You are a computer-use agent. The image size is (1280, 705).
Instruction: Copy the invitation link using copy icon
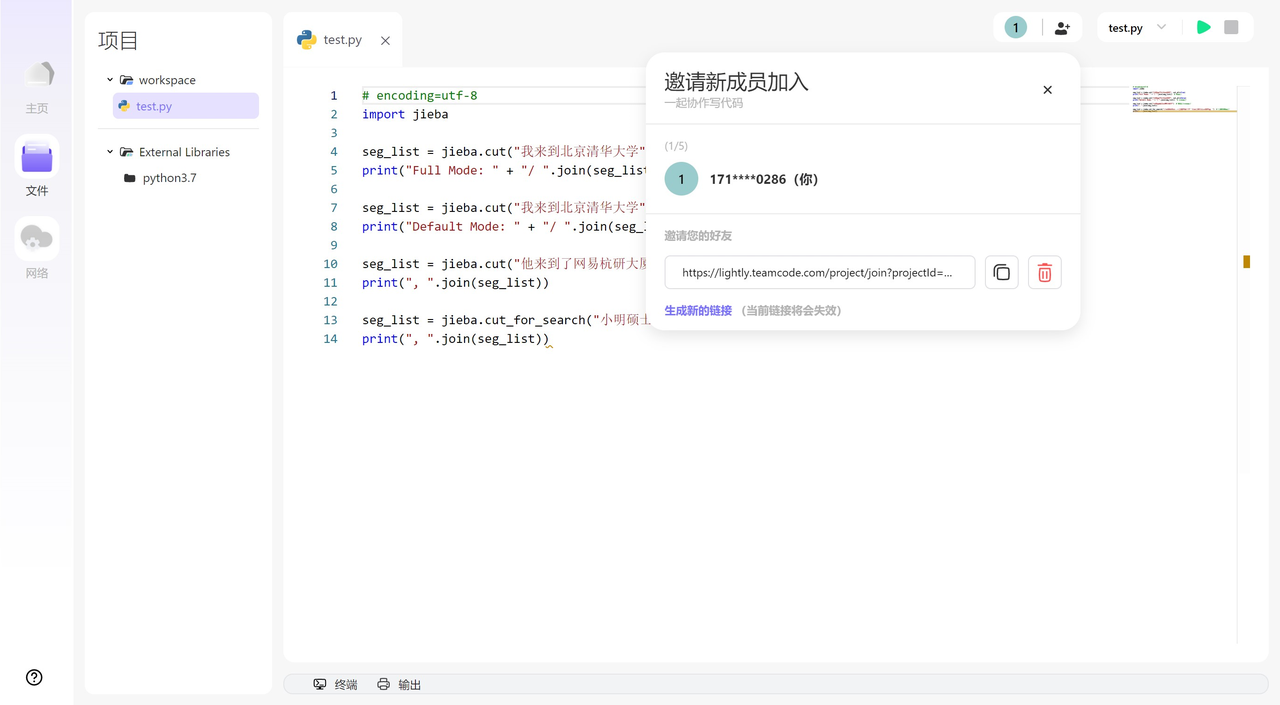(x=1001, y=272)
